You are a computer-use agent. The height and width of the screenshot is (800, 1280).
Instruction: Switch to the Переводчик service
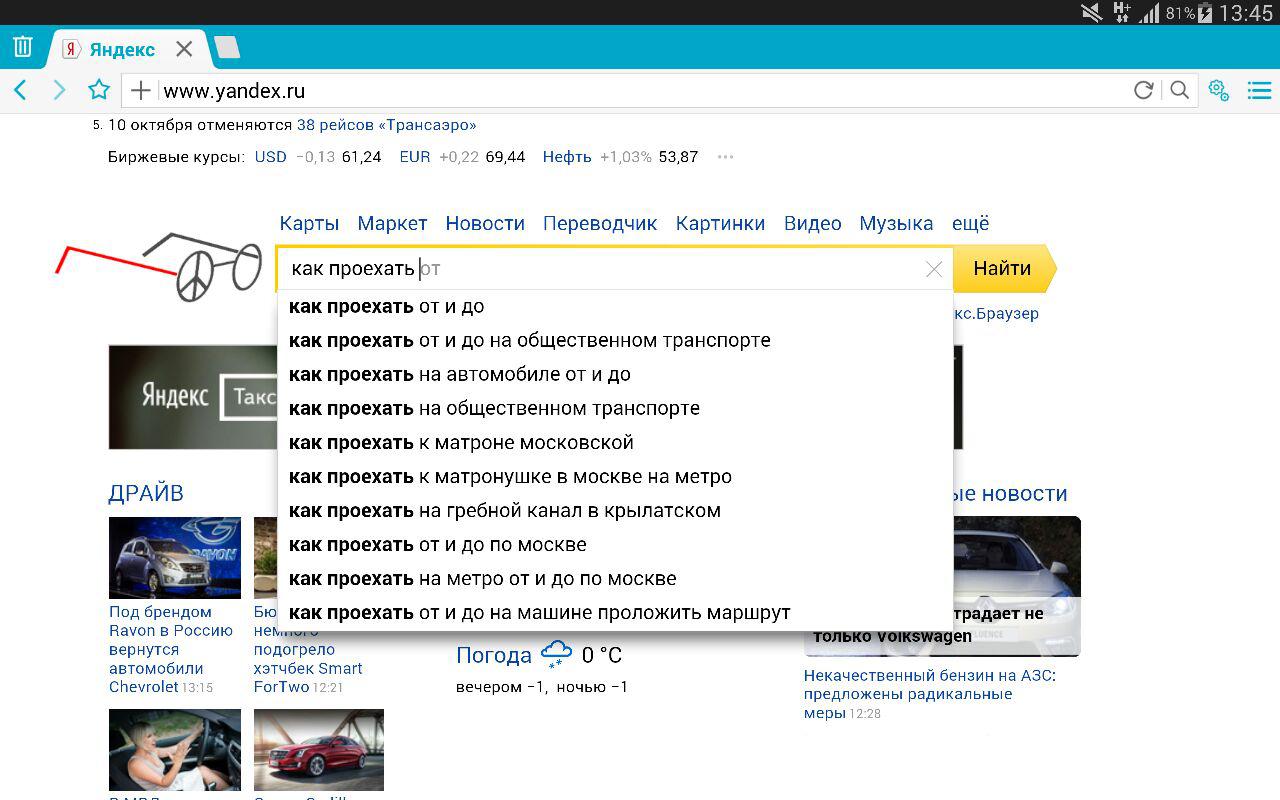pos(600,224)
